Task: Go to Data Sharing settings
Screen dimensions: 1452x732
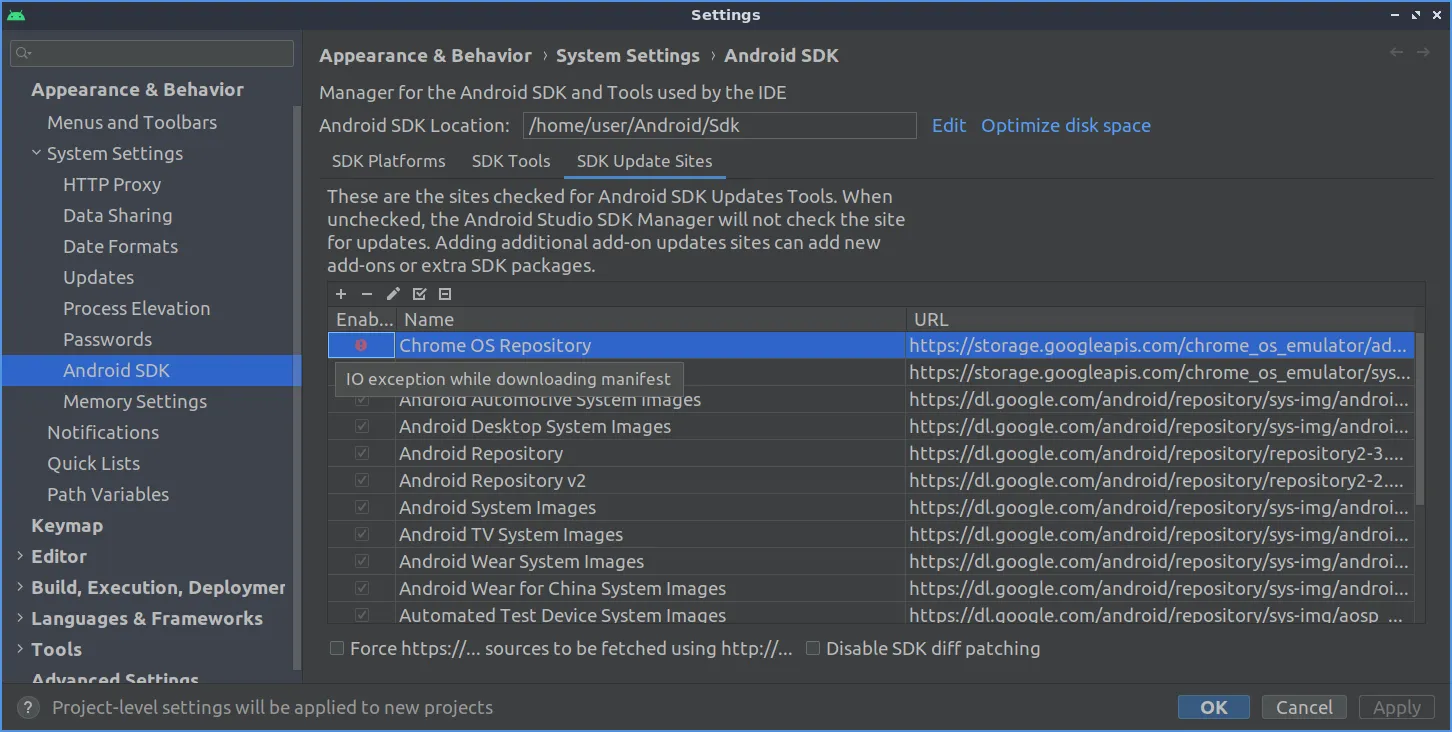Action: [117, 215]
